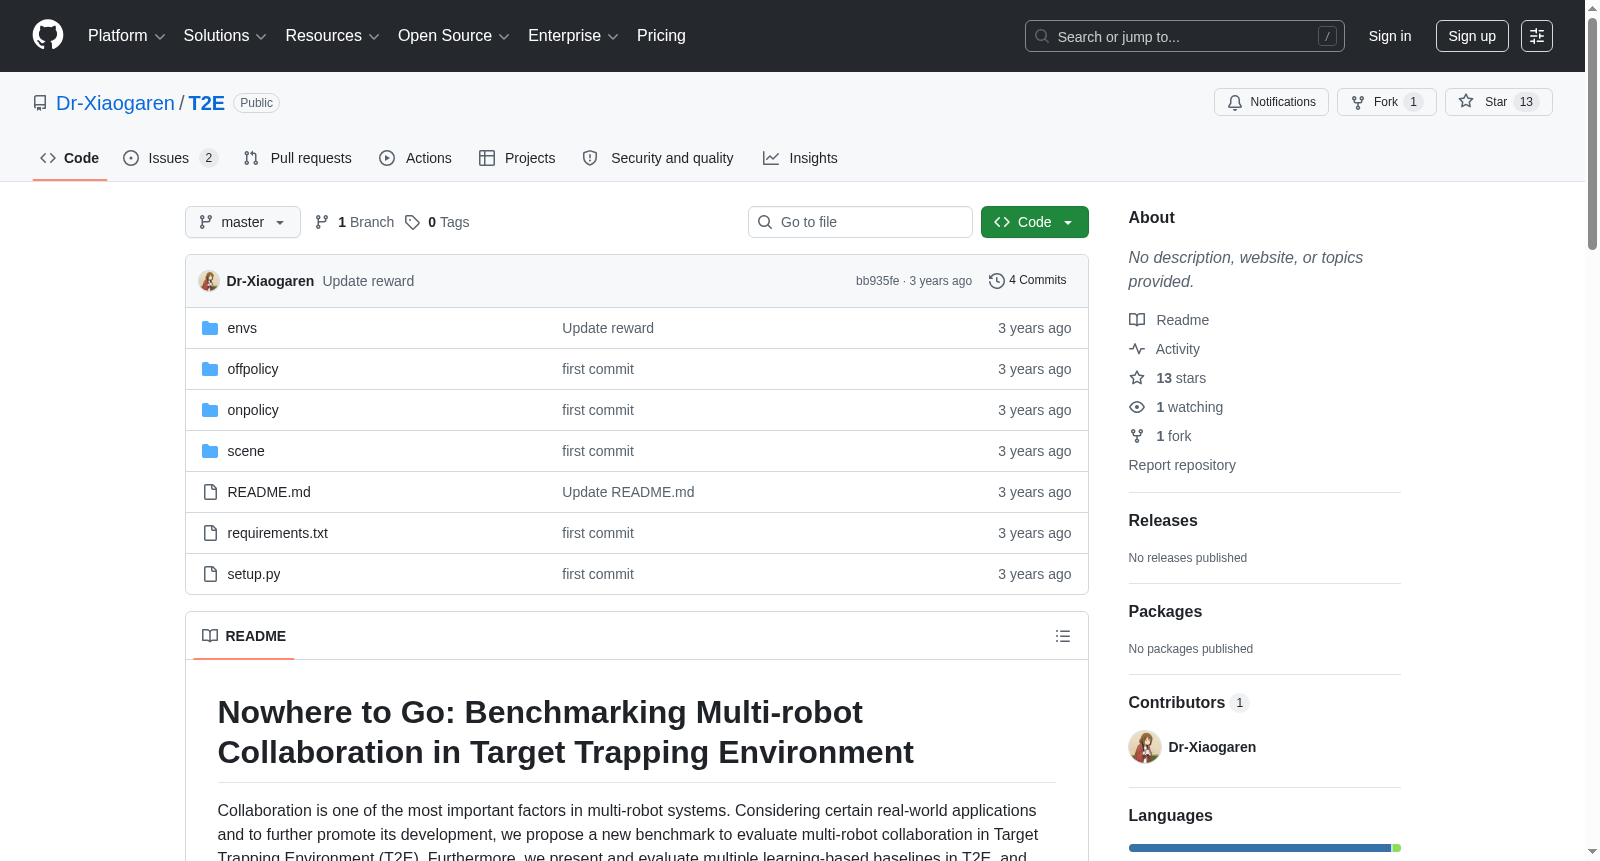The height and width of the screenshot is (861, 1600).
Task: Click the star icon beside 13 stars
Action: click(1137, 378)
